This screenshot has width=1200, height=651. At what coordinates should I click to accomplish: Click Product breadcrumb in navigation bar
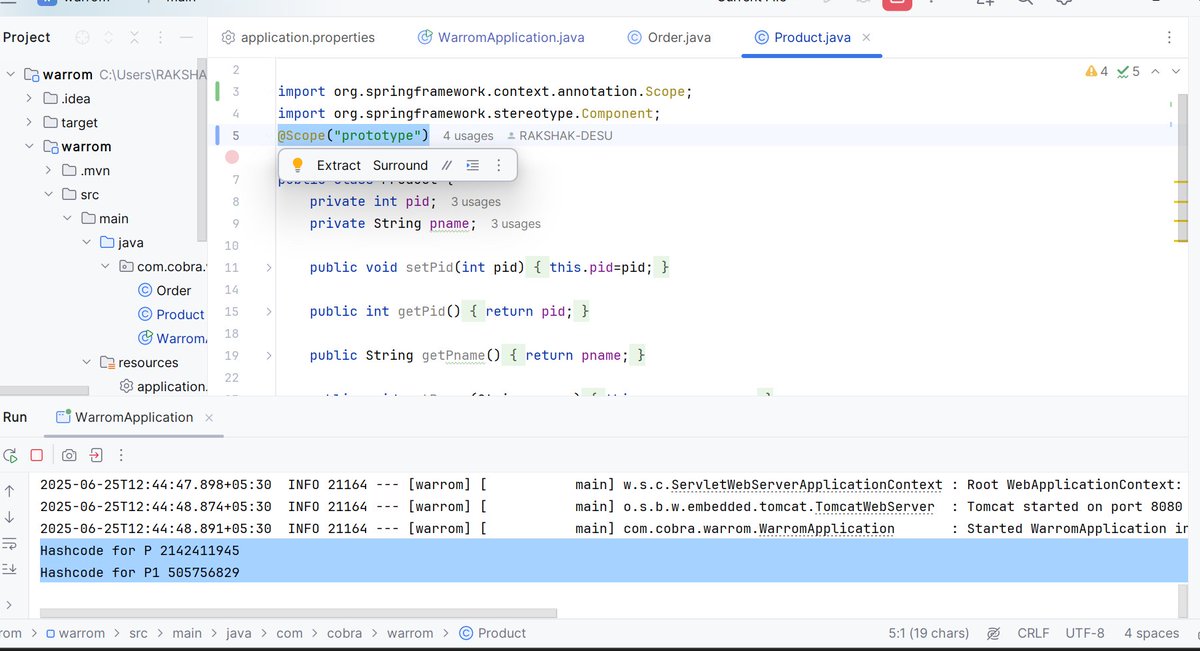coord(493,633)
